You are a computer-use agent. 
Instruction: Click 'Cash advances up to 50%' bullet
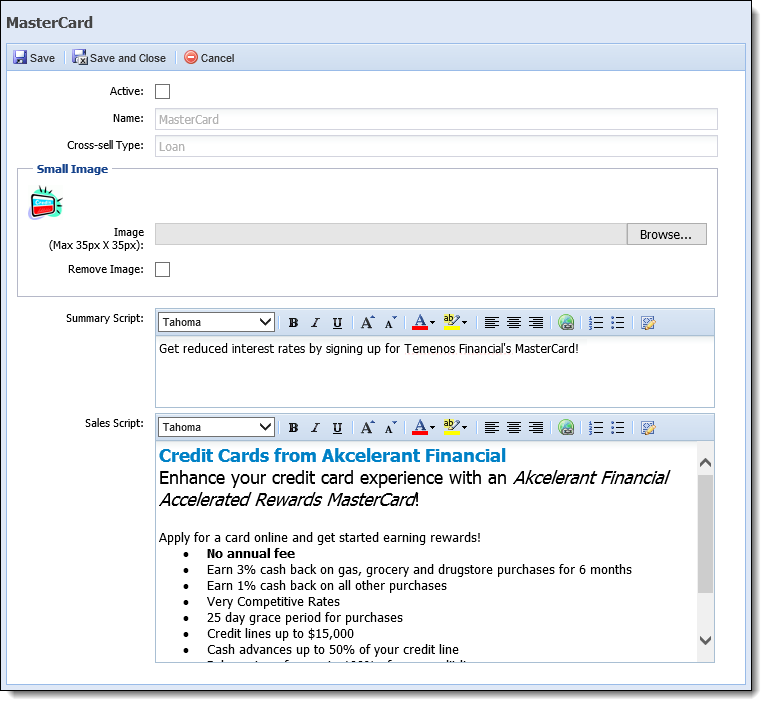tap(333, 650)
